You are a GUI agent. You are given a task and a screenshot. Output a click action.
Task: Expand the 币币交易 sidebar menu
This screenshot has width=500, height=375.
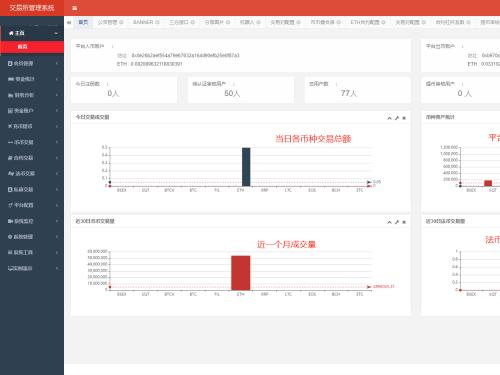coord(32,142)
